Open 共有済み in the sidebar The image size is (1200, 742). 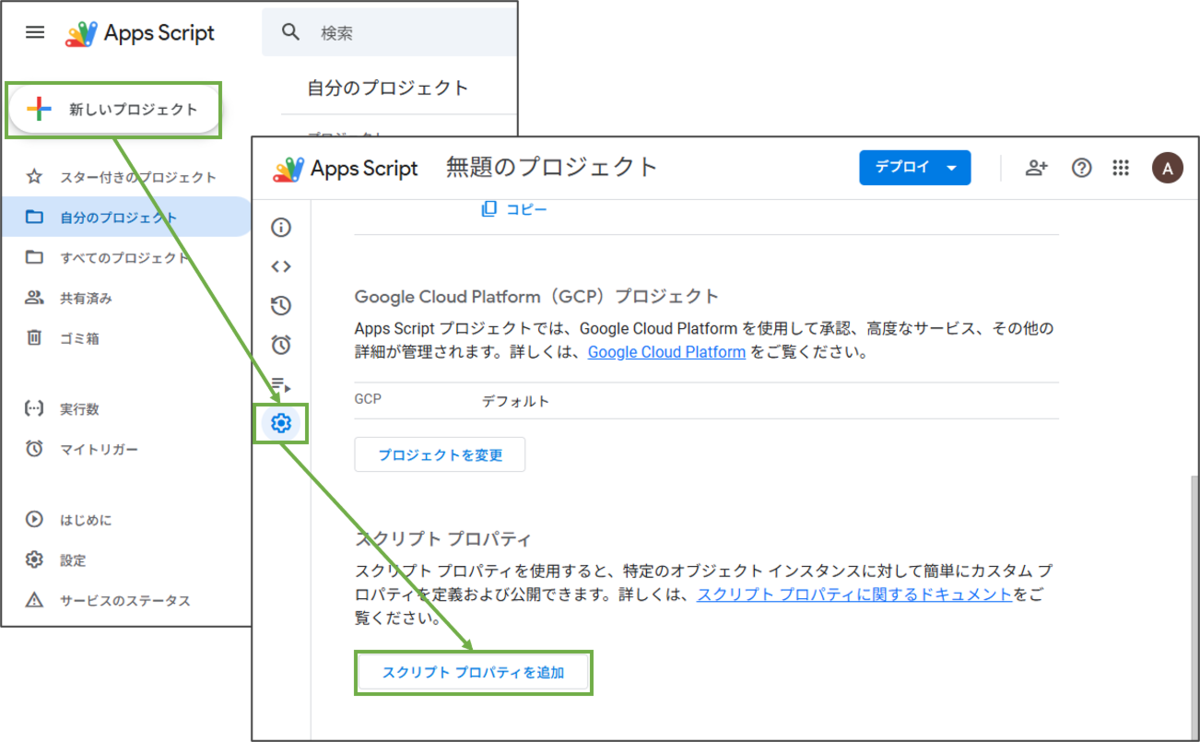(86, 298)
